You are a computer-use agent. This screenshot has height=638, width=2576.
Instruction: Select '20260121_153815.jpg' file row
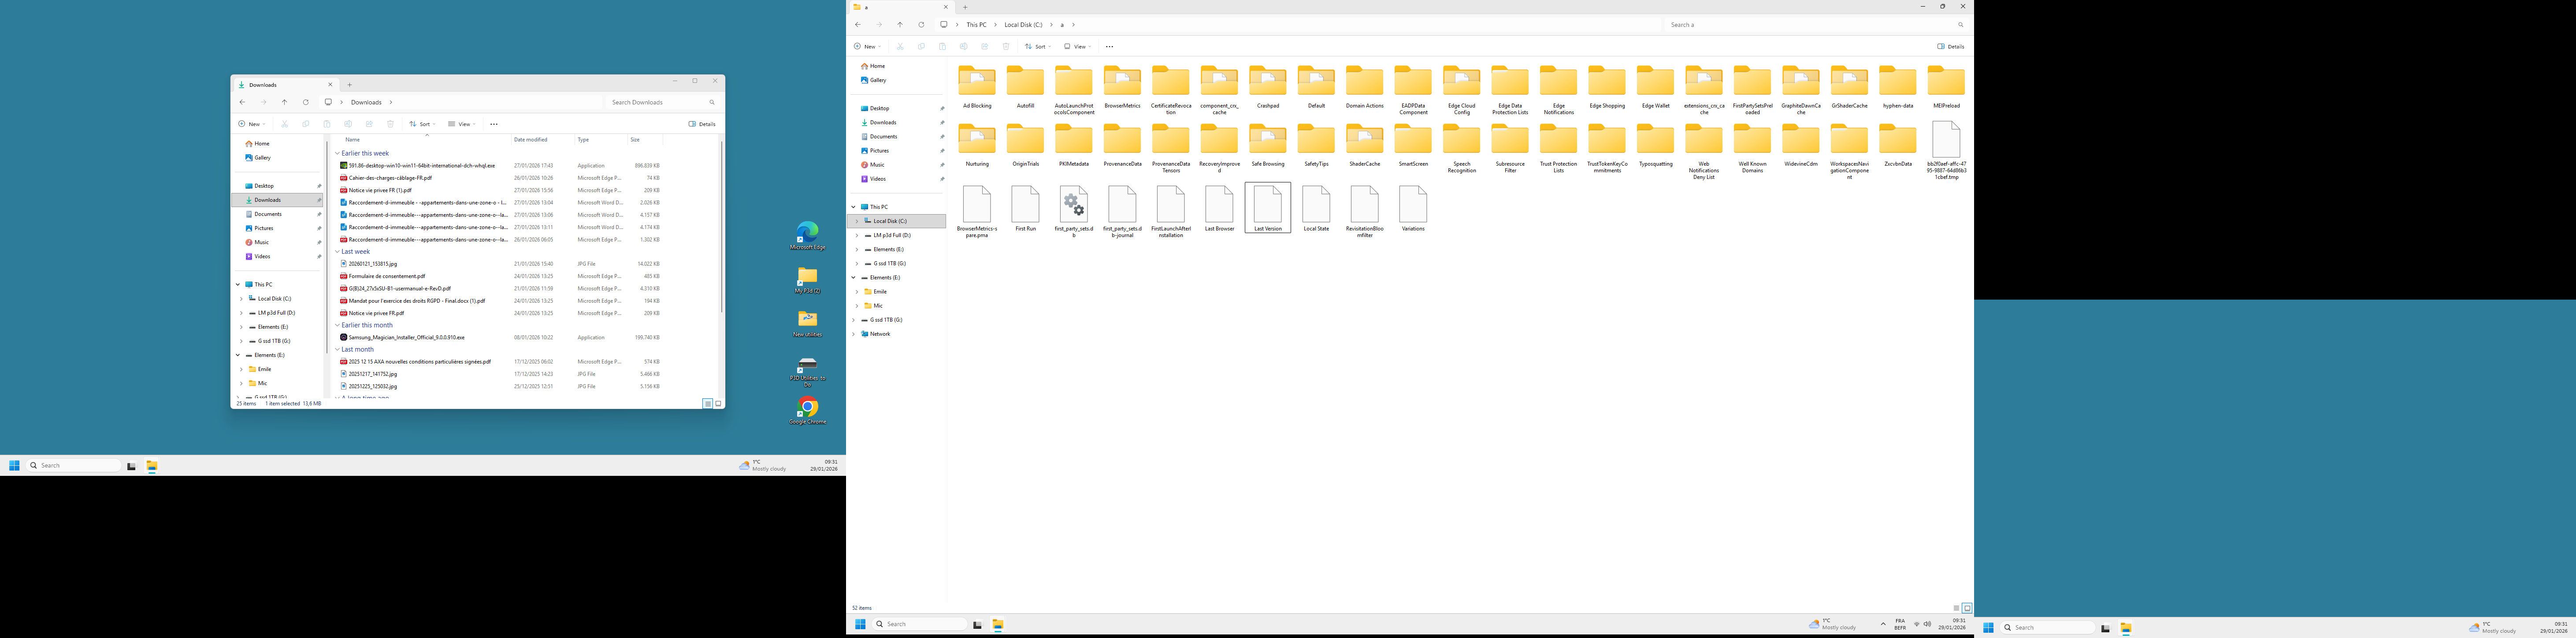point(500,264)
